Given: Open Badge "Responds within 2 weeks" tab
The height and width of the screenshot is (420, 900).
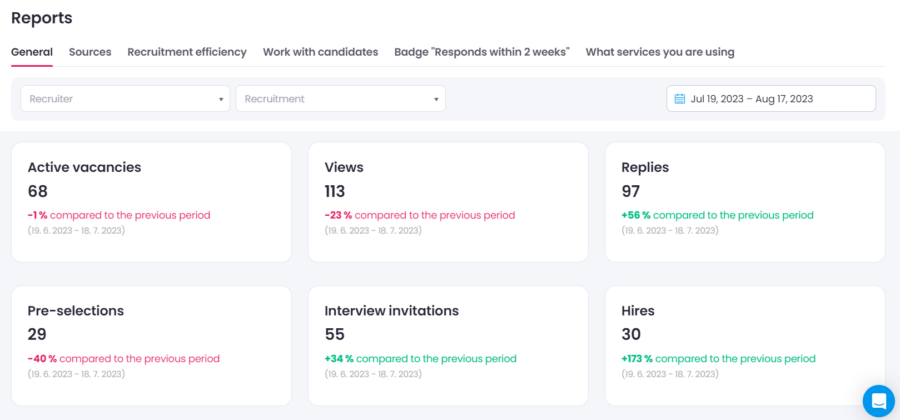Looking at the screenshot, I should coord(481,52).
